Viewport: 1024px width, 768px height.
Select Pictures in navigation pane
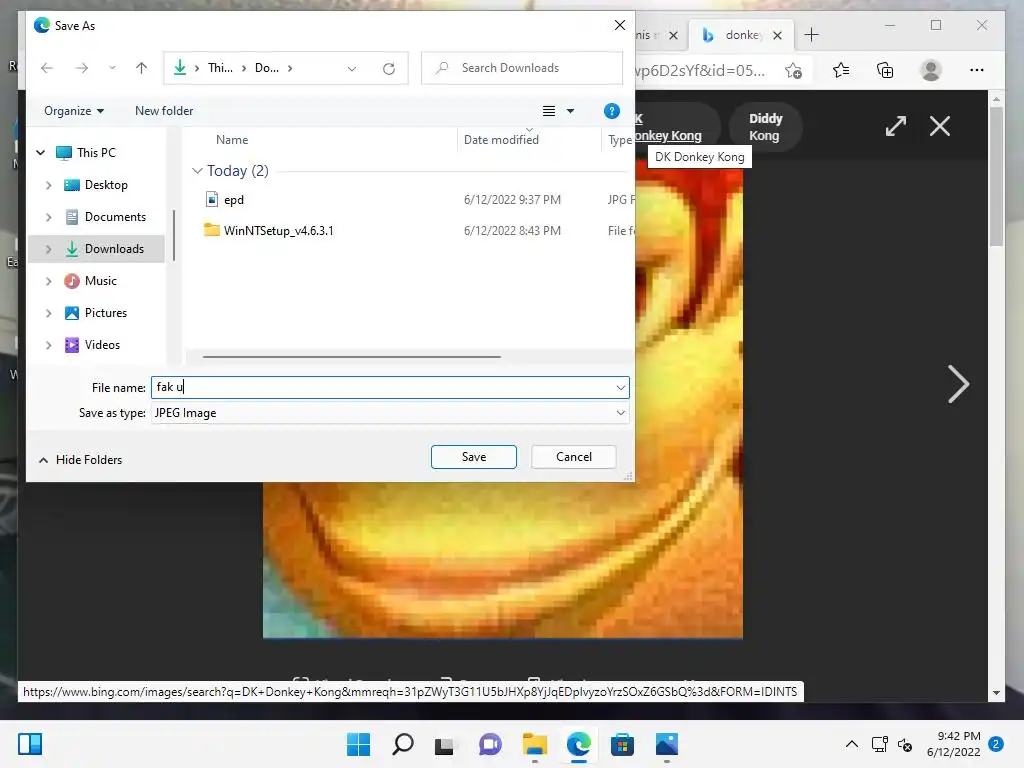95,313
